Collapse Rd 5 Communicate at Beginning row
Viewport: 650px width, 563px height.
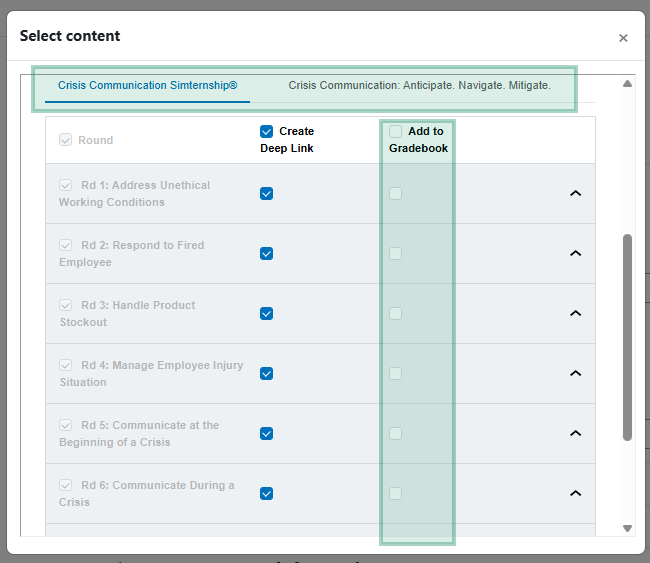coord(575,433)
